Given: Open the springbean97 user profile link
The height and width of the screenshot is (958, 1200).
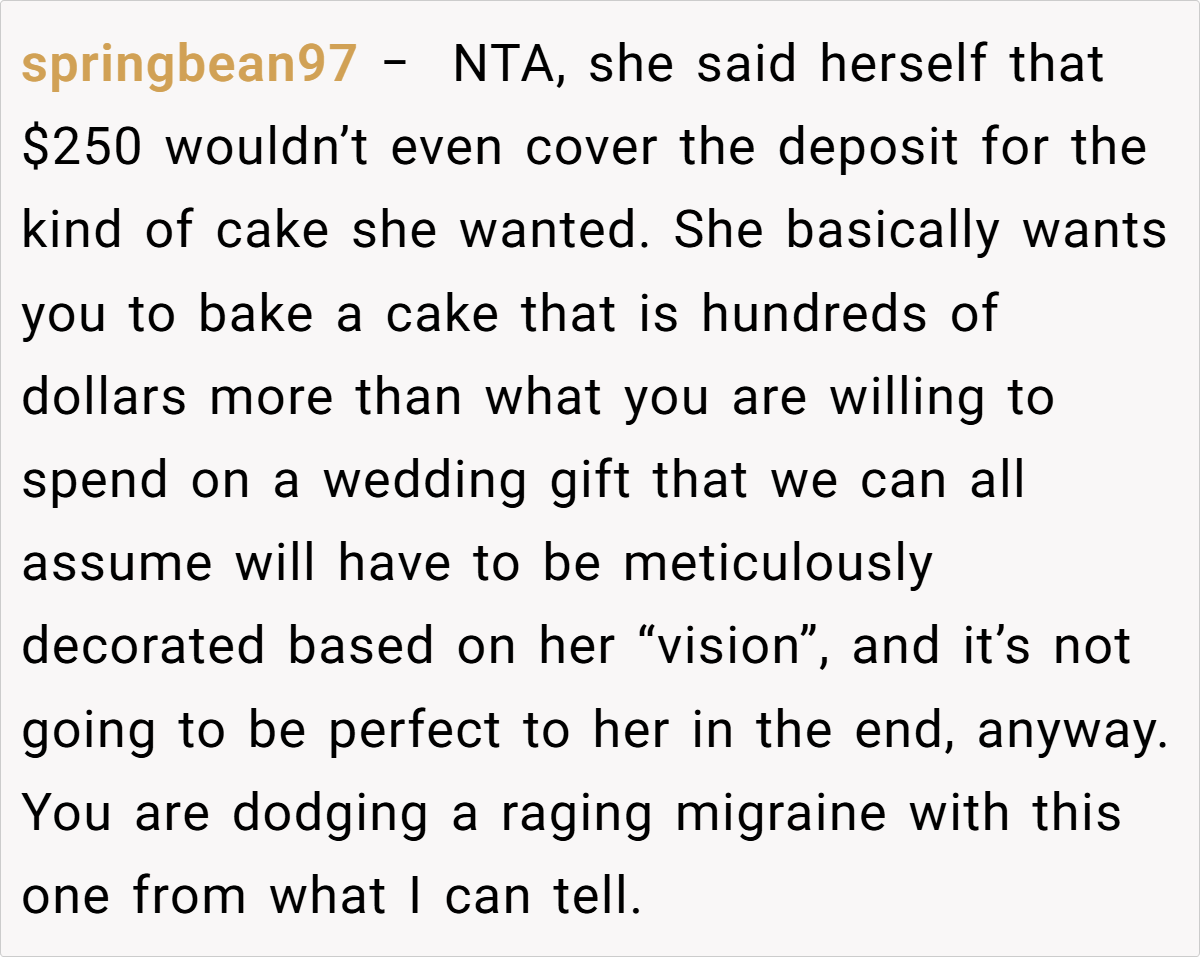Looking at the screenshot, I should coord(188,66).
